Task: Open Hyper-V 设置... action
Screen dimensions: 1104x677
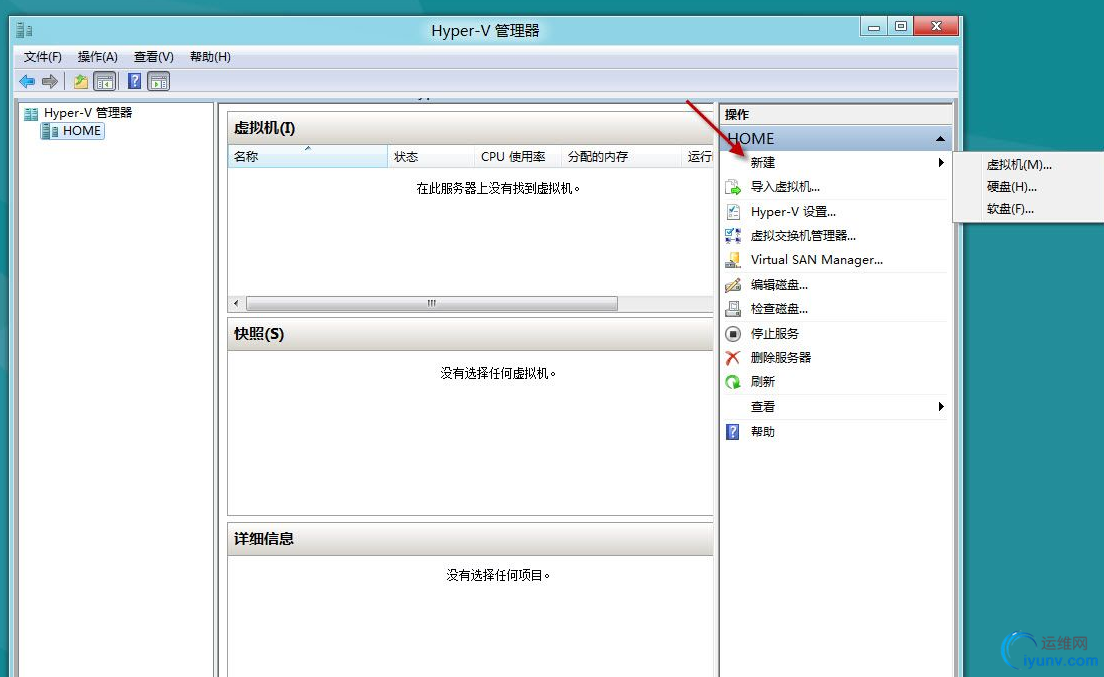Action: 794,212
